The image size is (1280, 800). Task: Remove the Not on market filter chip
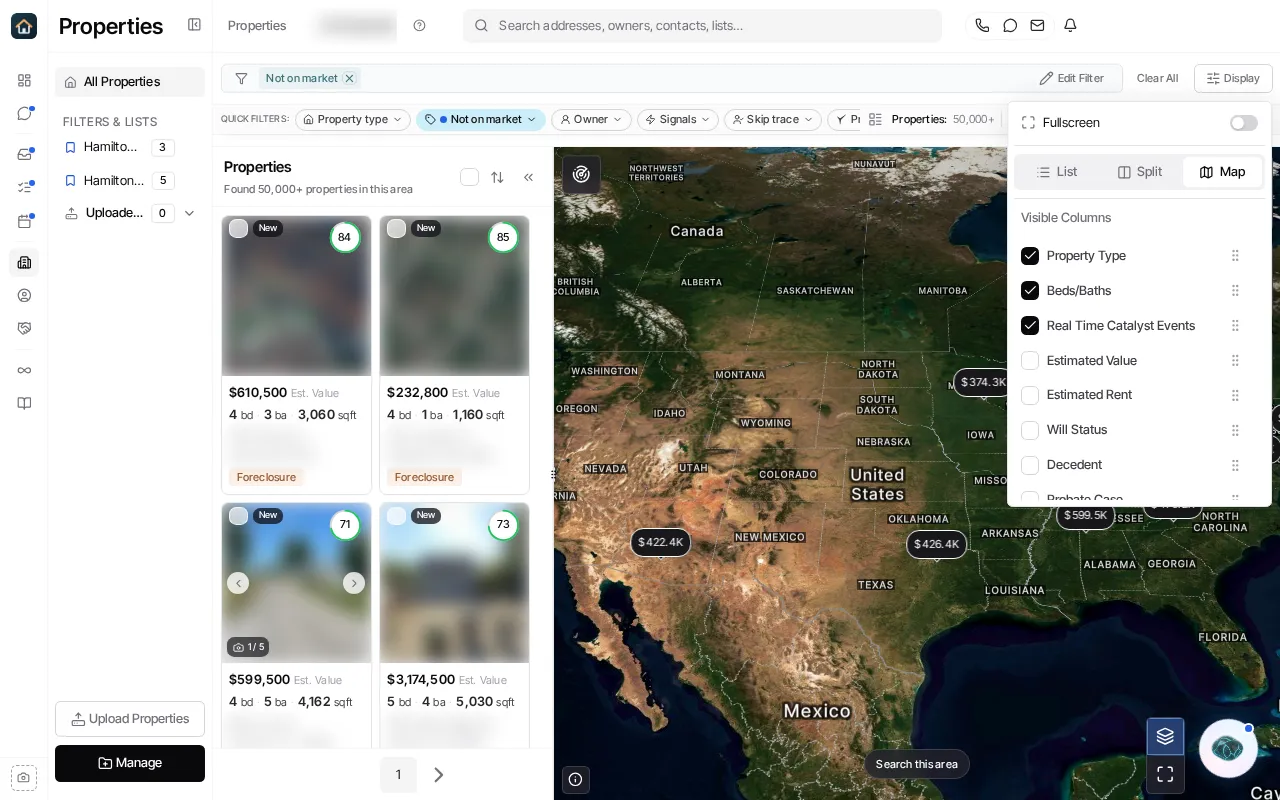coord(349,78)
